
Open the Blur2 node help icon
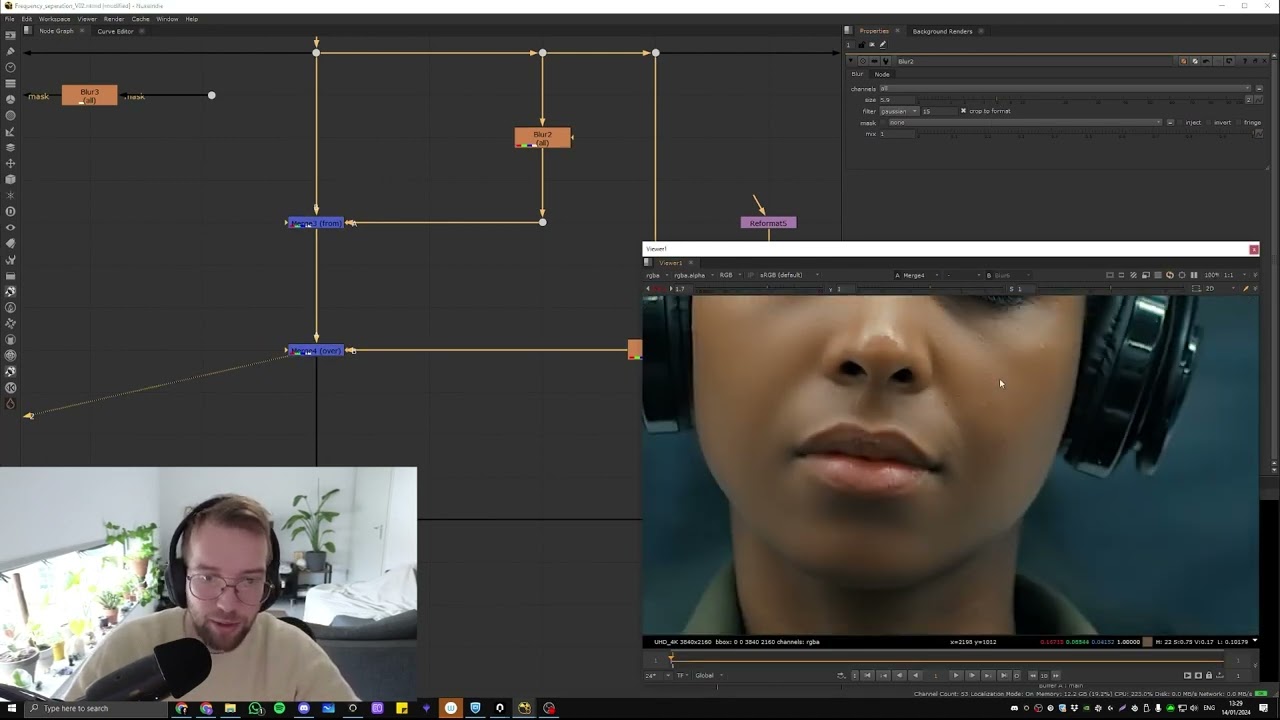1245,61
